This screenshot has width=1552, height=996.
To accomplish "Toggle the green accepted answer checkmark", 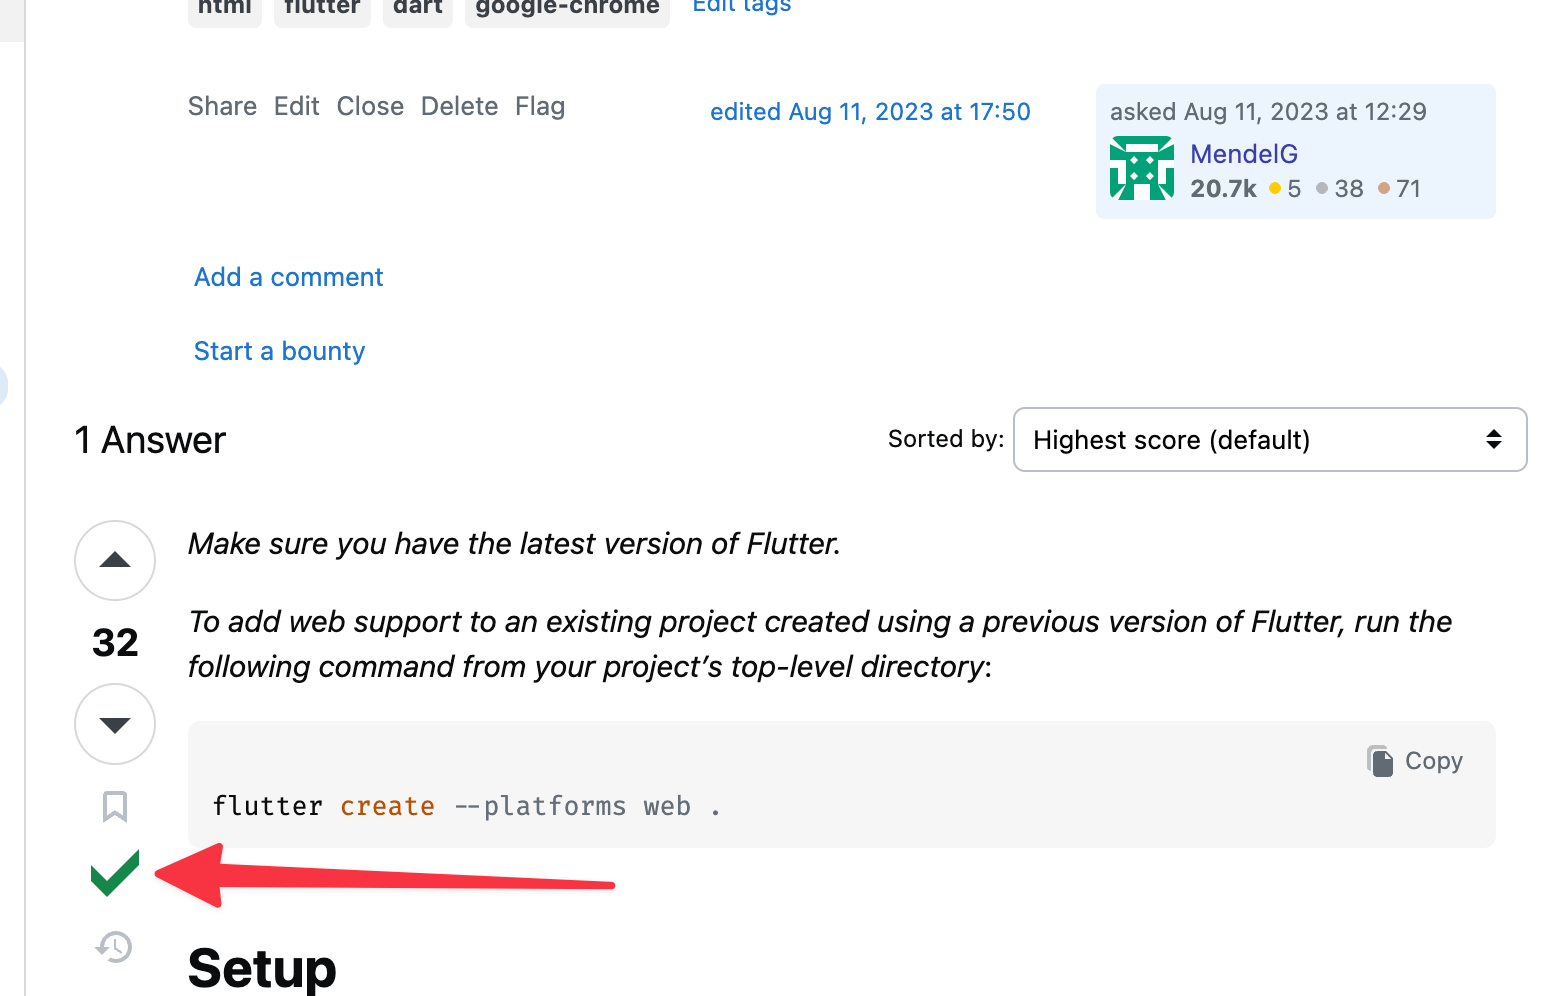I will click(115, 873).
